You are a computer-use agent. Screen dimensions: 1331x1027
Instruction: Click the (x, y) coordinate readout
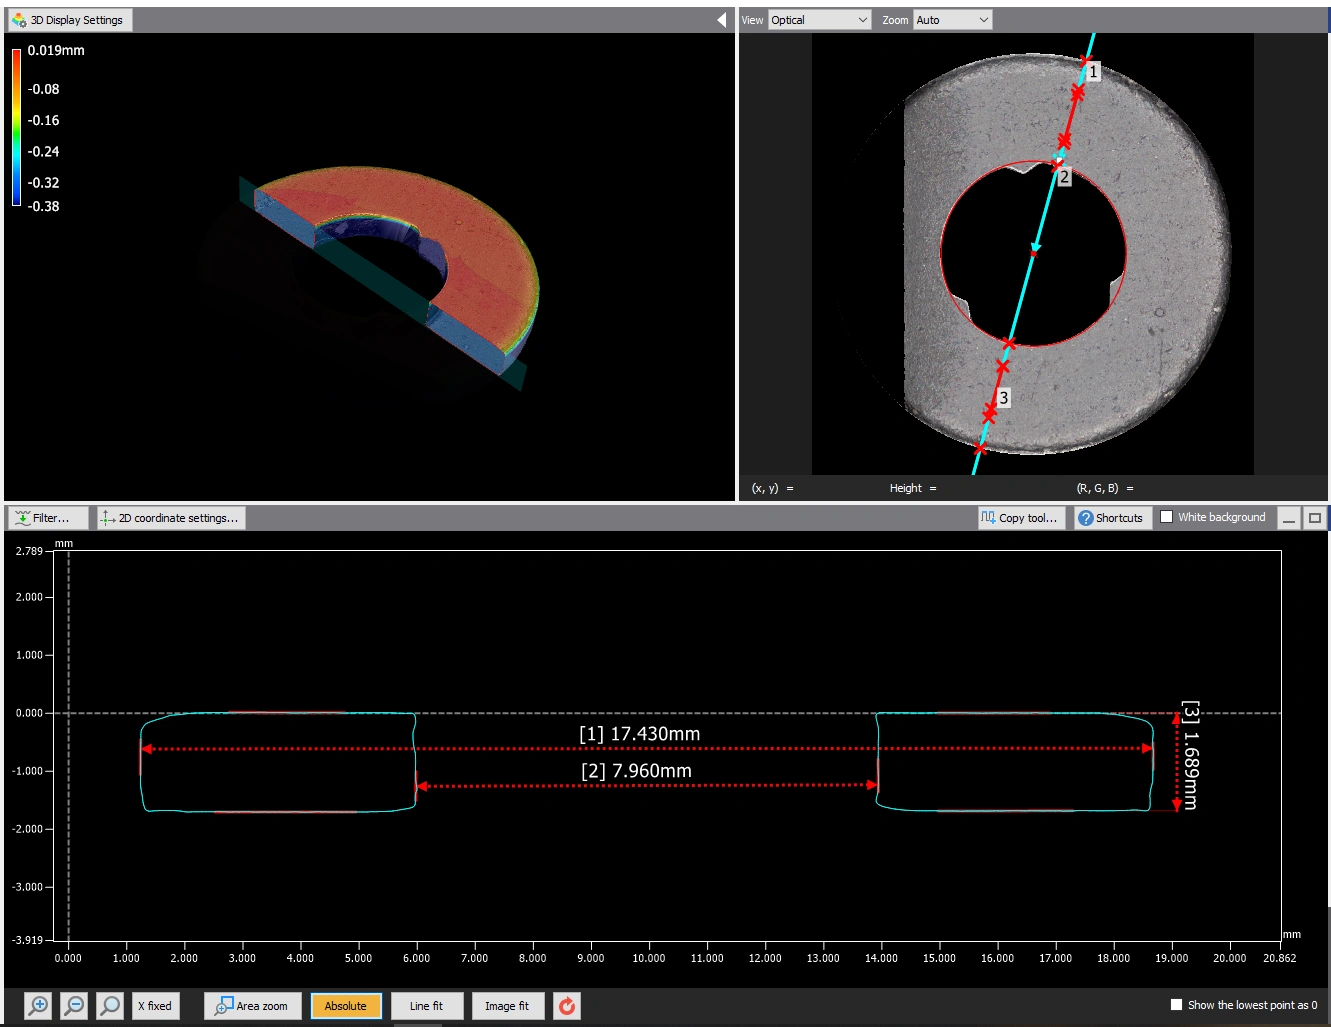[772, 488]
